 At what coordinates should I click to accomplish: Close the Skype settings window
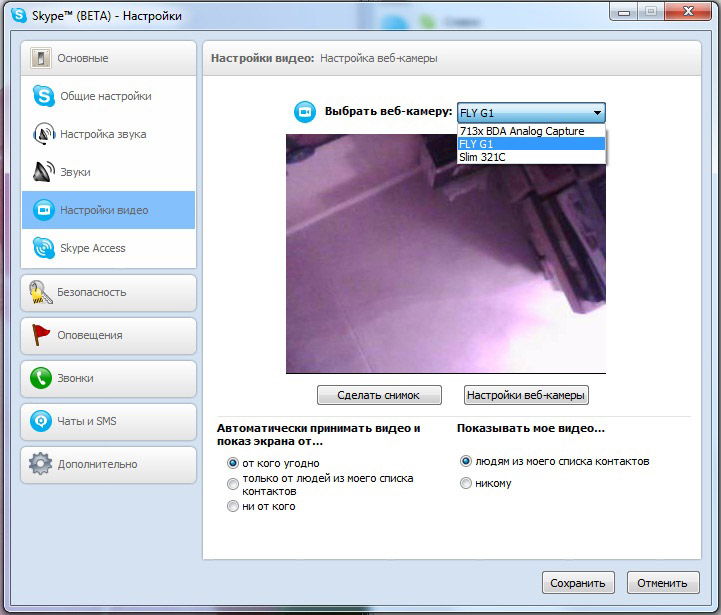688,11
